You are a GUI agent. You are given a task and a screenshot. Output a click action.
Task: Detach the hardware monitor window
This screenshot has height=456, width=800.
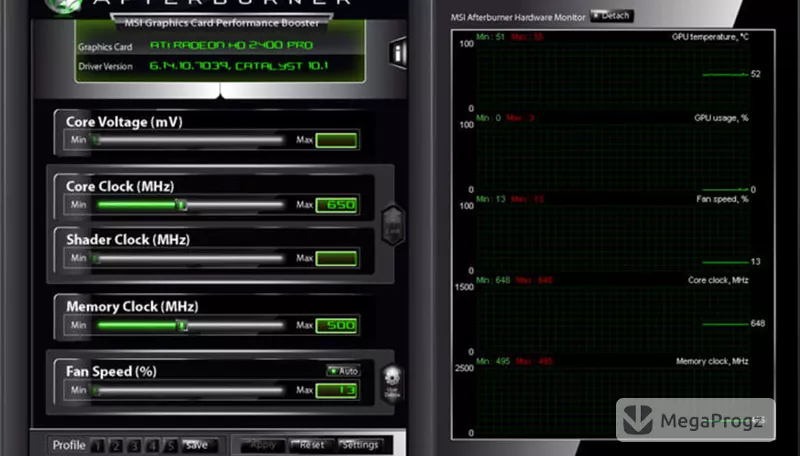[x=611, y=16]
